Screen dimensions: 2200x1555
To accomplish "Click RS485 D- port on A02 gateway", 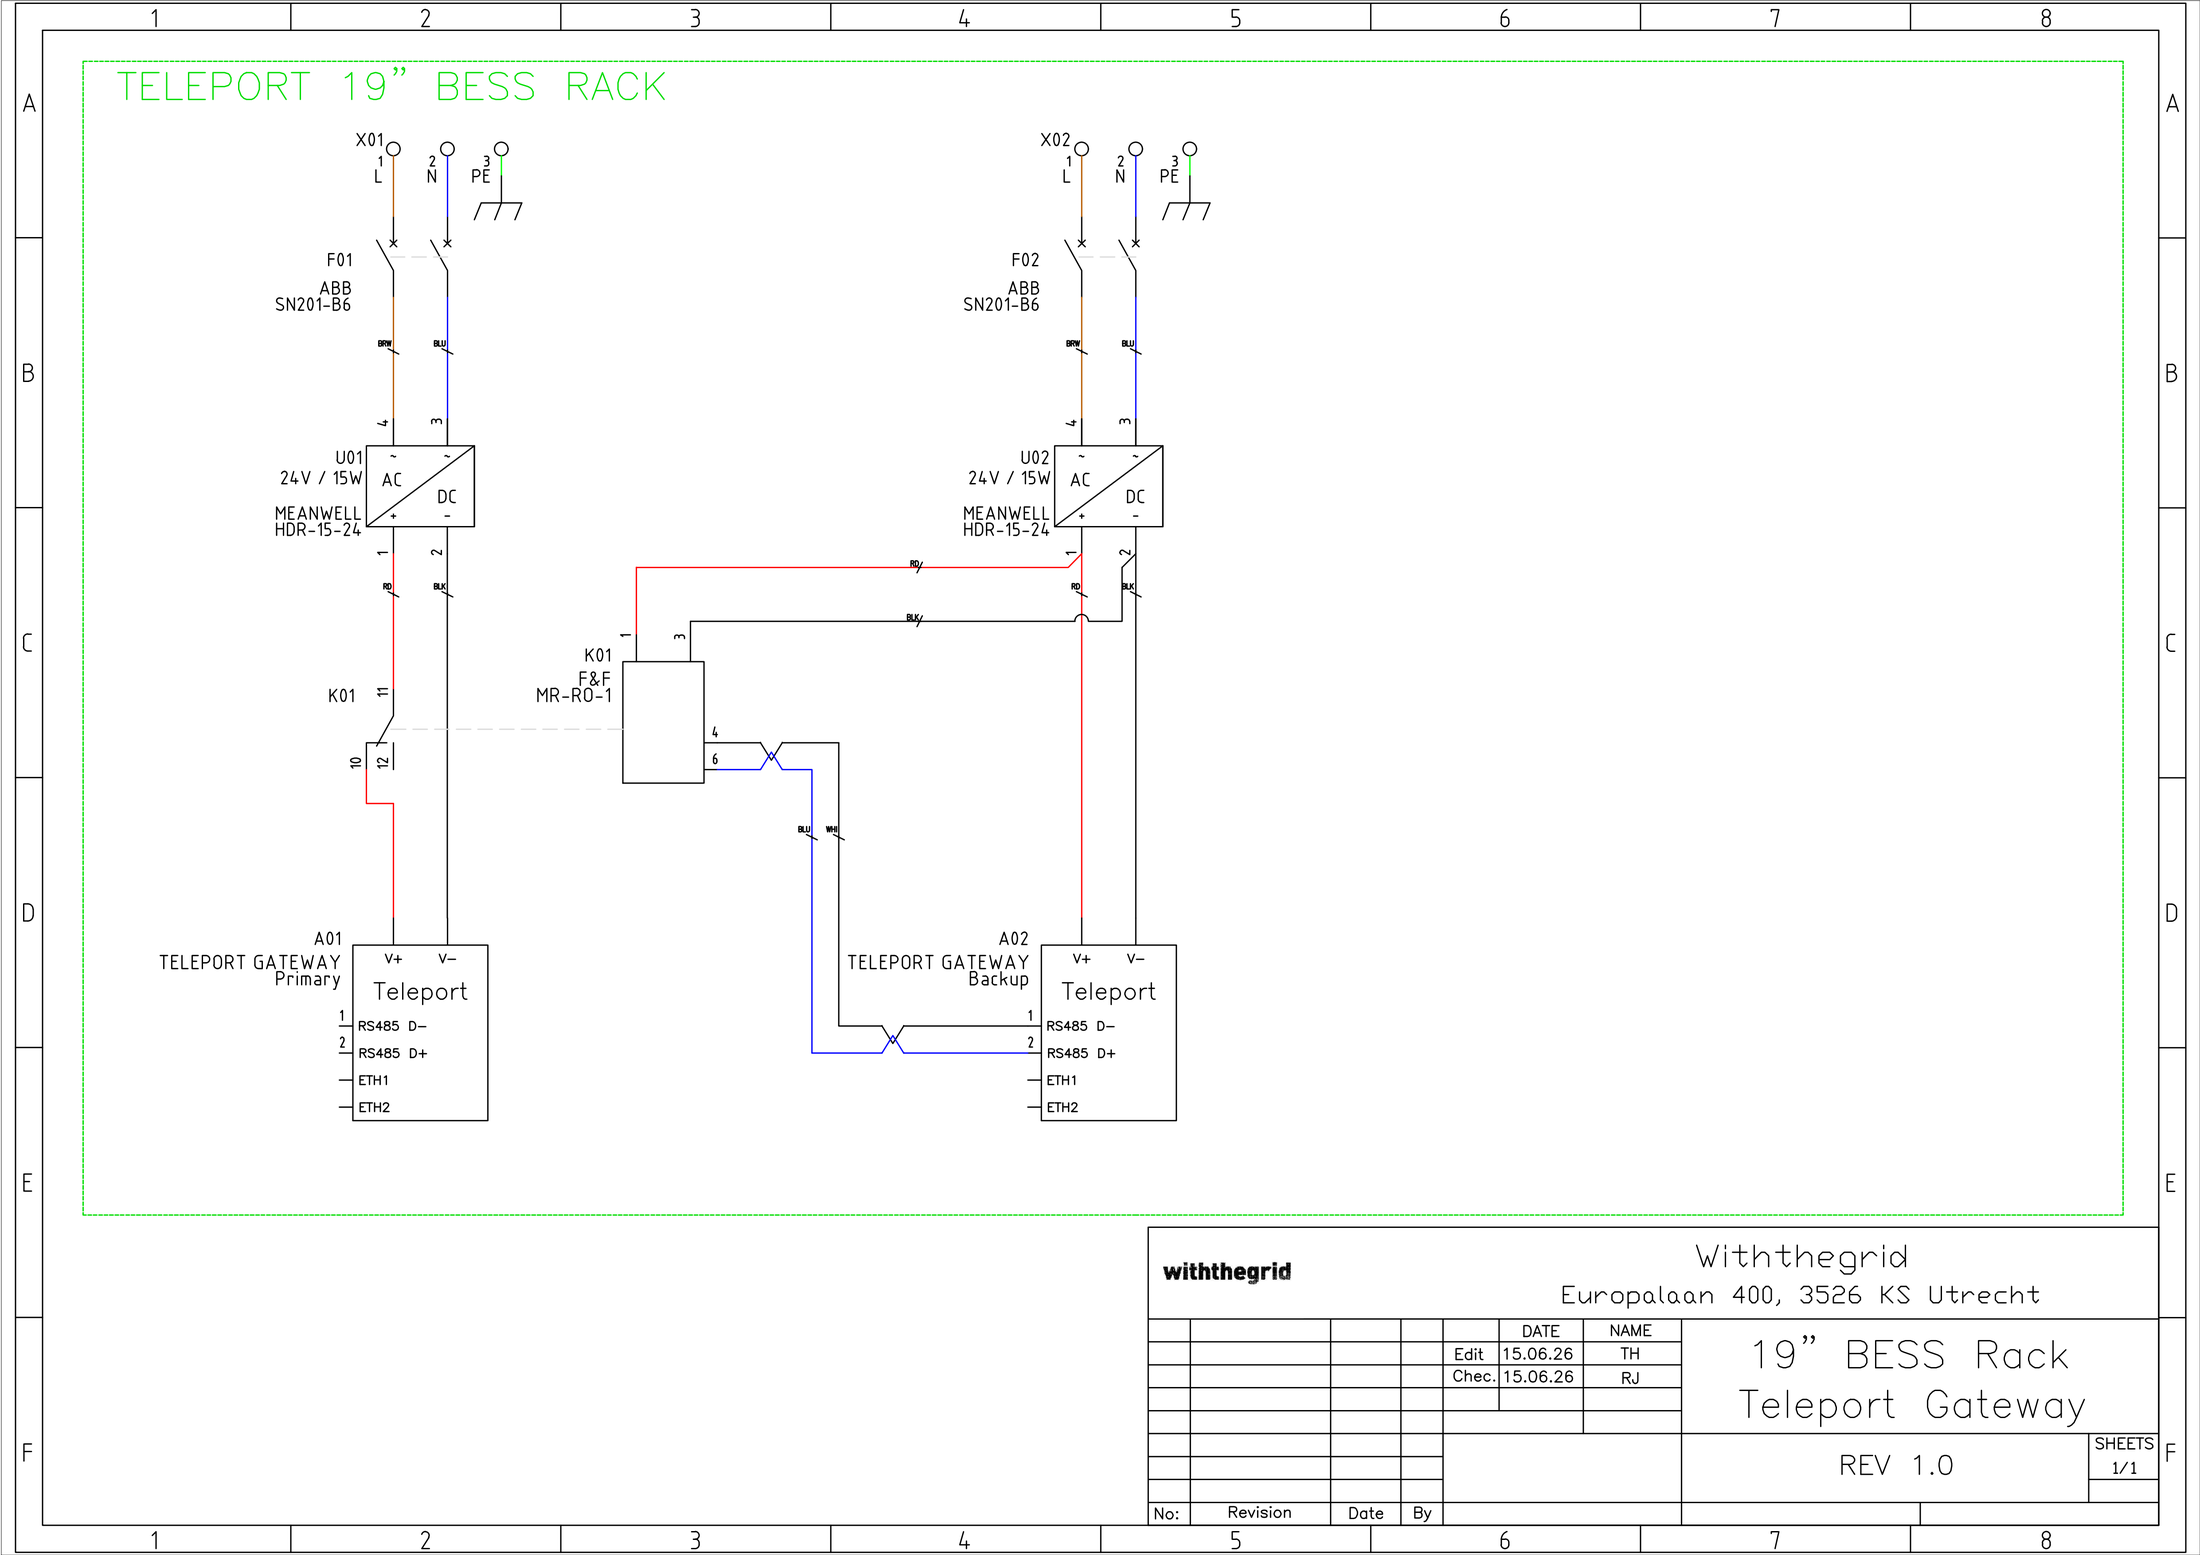I will [x=1080, y=1026].
